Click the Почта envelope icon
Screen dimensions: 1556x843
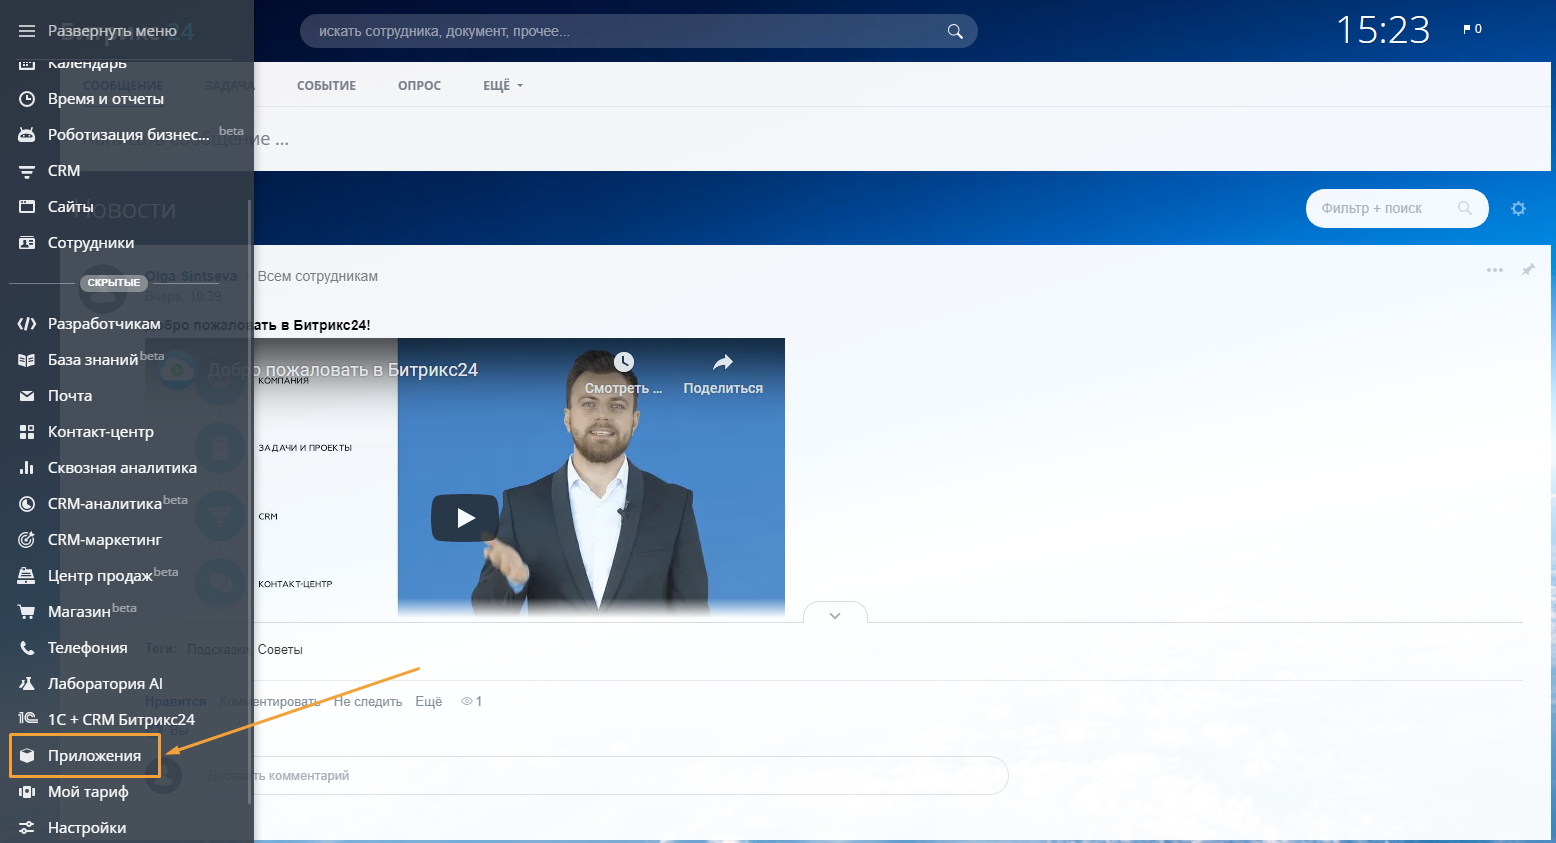(x=27, y=396)
